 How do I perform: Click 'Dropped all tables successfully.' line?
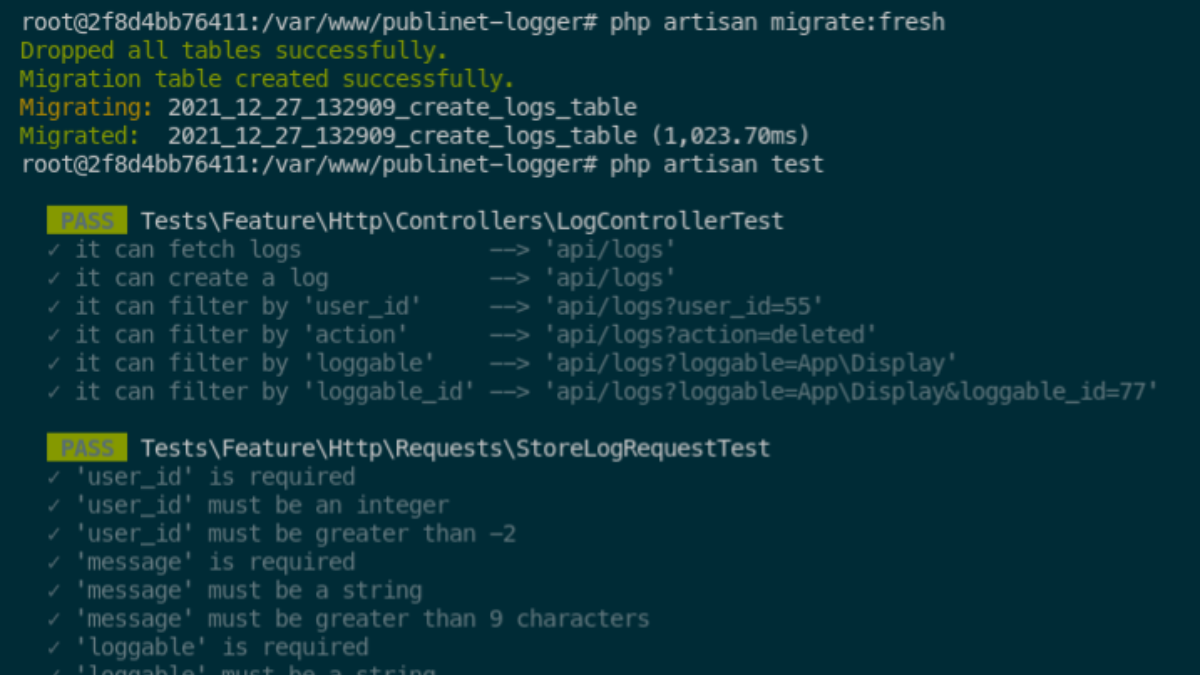click(234, 51)
